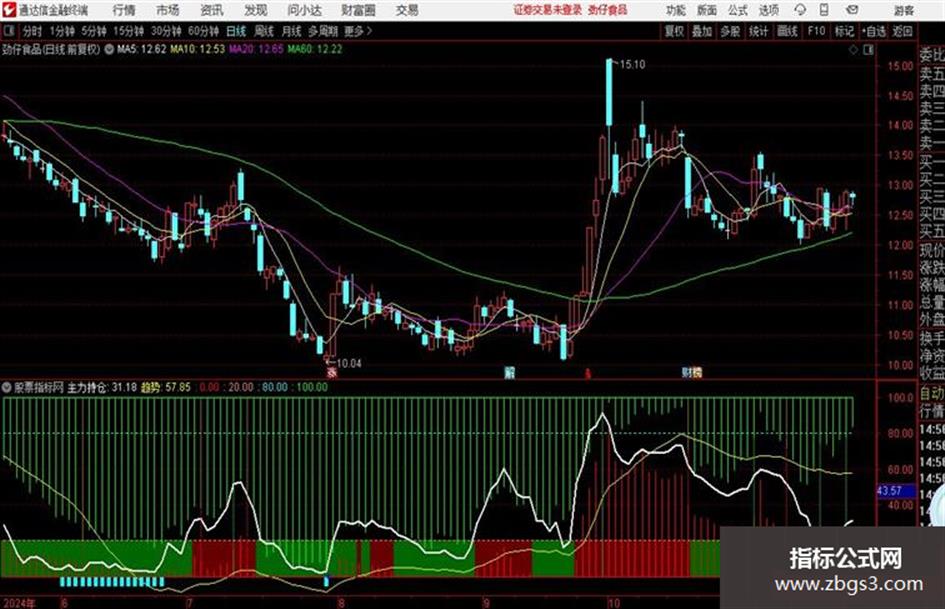Open the 问小达 menu

coord(304,10)
